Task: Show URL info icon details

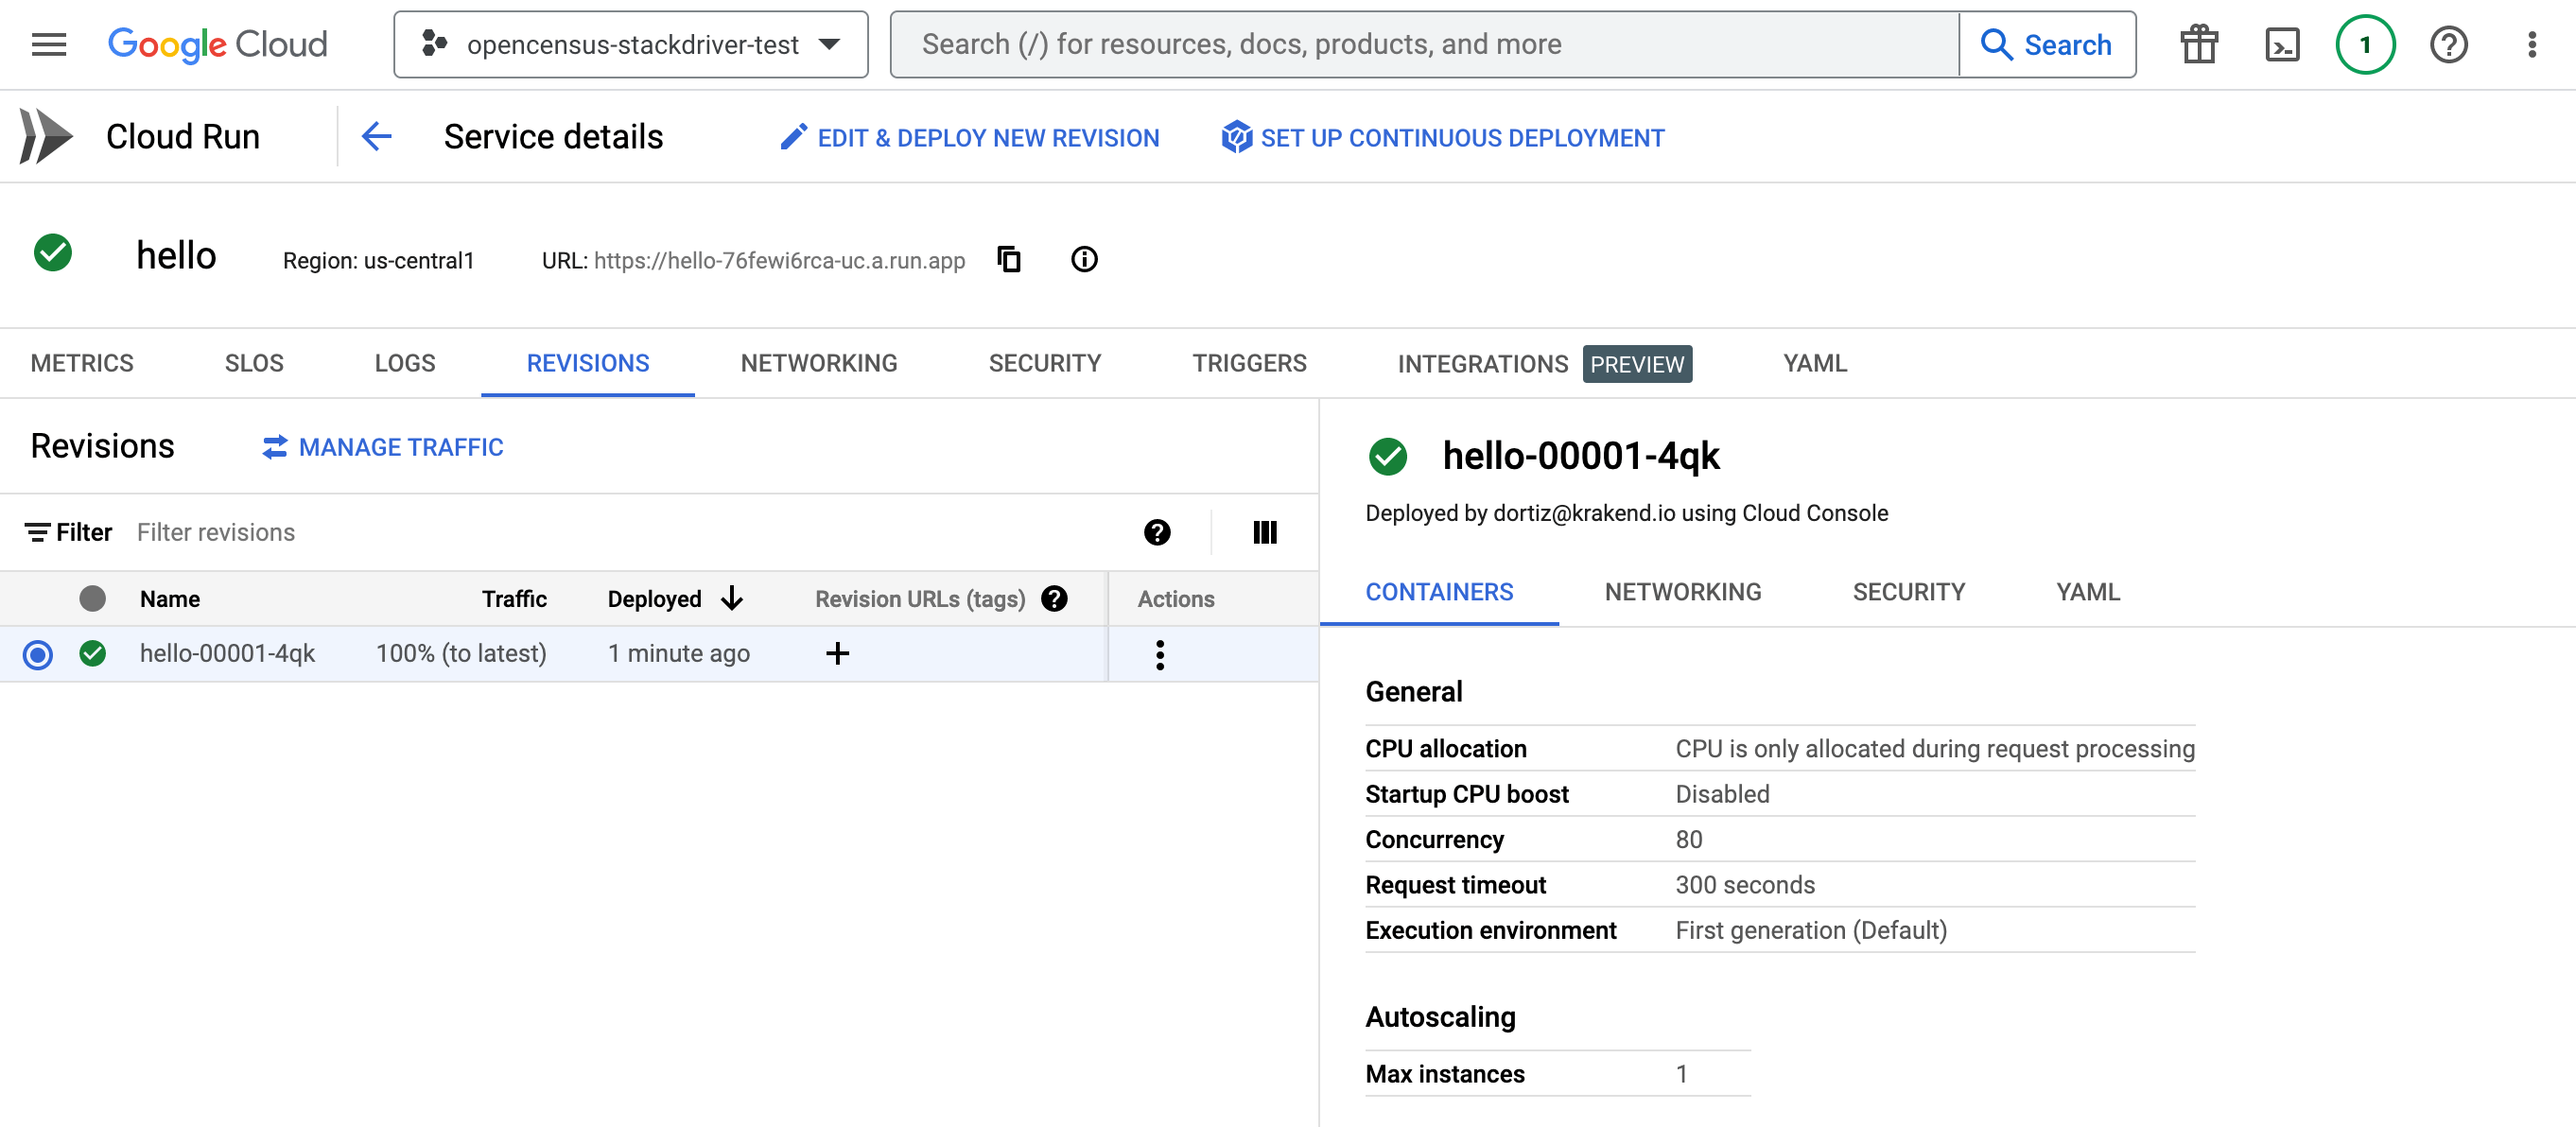Action: (1084, 259)
